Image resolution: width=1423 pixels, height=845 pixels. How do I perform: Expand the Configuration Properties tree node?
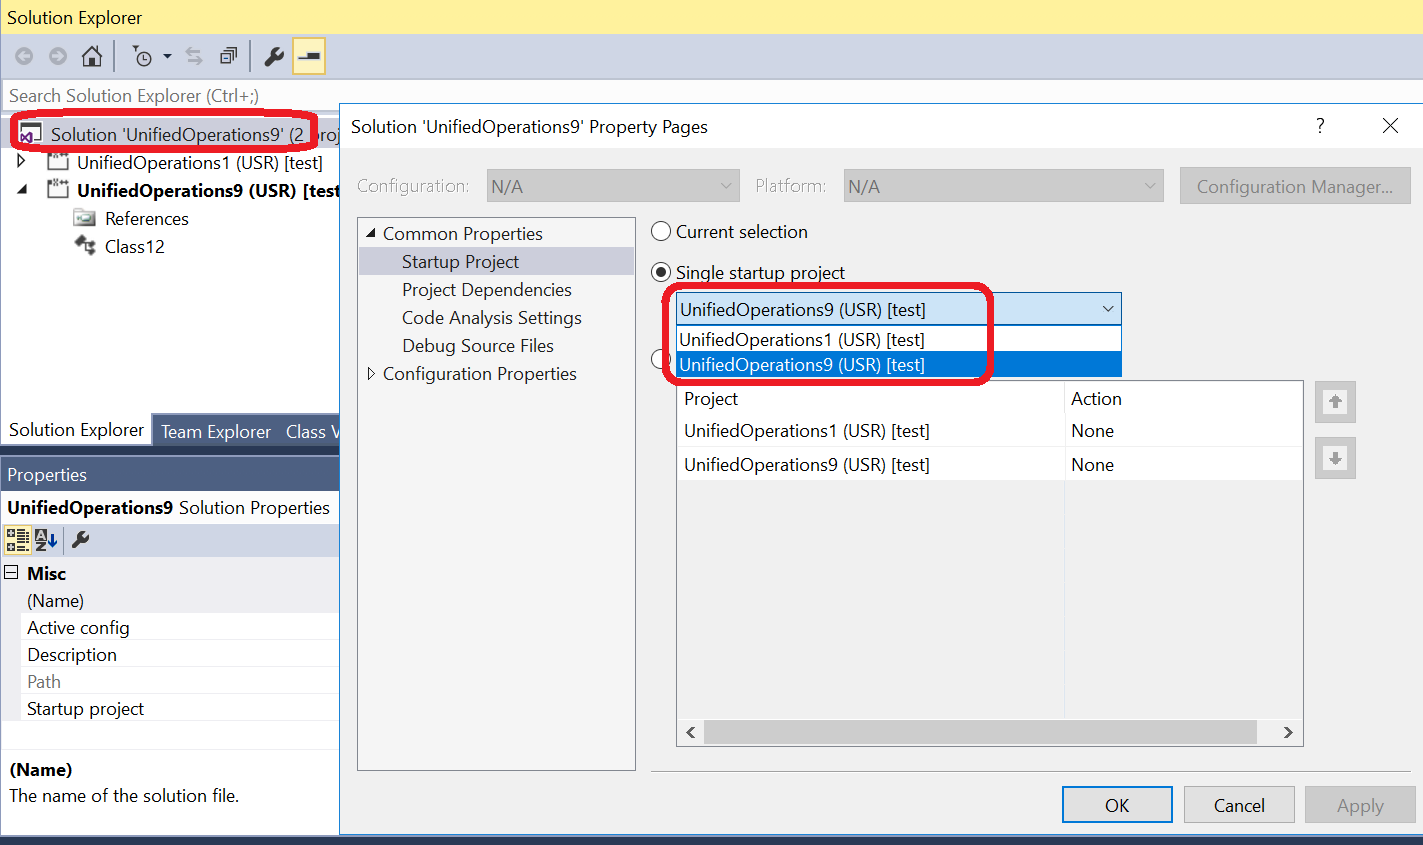point(371,373)
